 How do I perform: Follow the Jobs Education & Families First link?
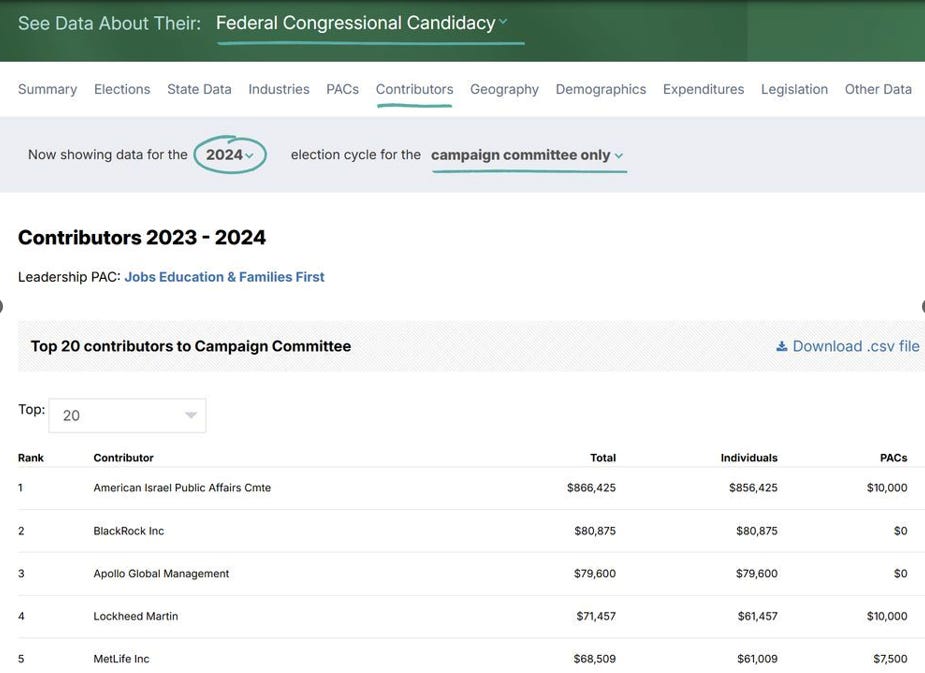pos(224,277)
